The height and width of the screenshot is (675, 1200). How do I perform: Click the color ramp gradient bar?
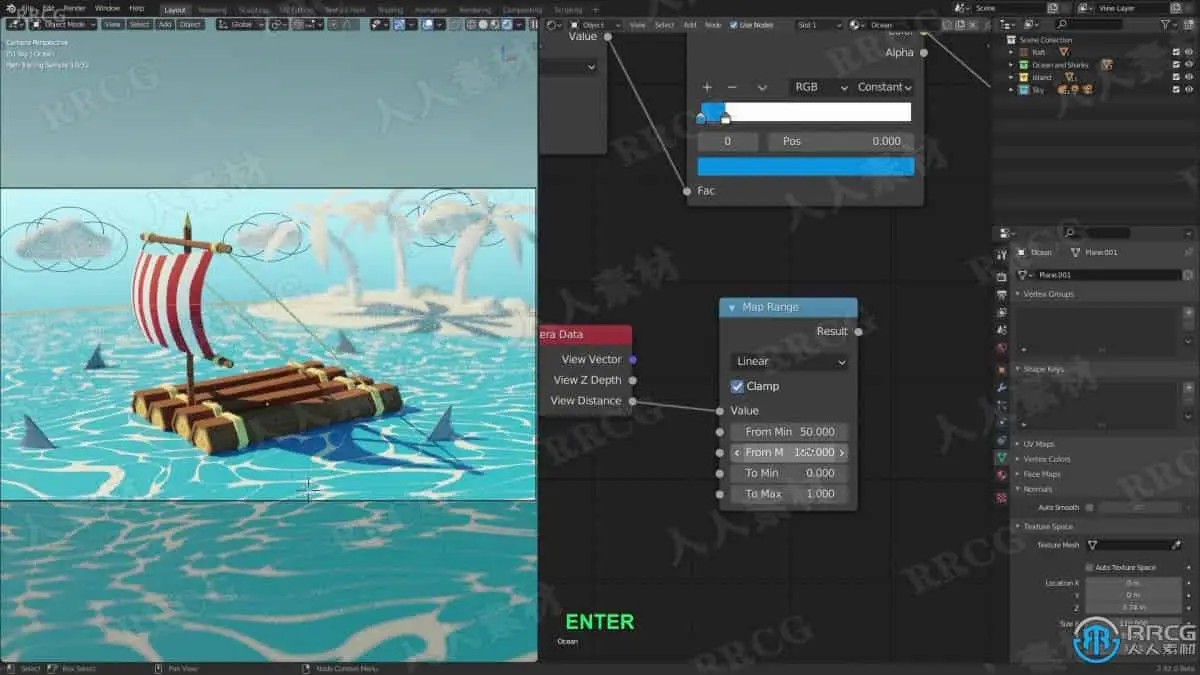pyautogui.click(x=805, y=112)
